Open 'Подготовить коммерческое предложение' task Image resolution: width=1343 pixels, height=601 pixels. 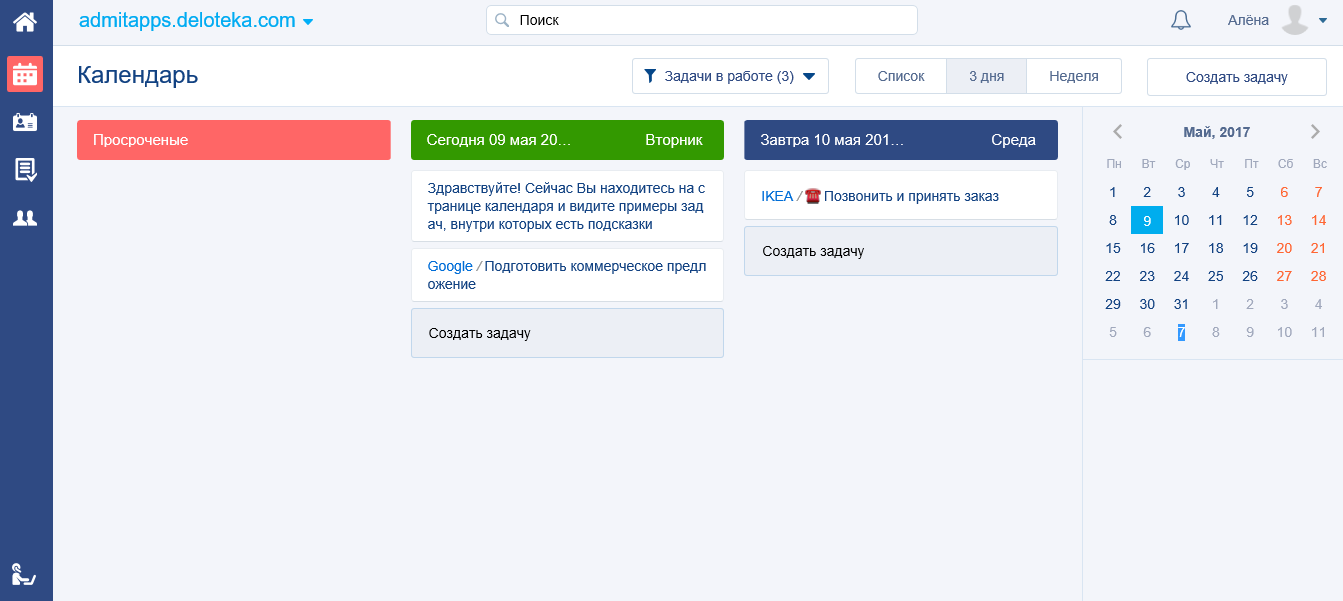coord(567,275)
